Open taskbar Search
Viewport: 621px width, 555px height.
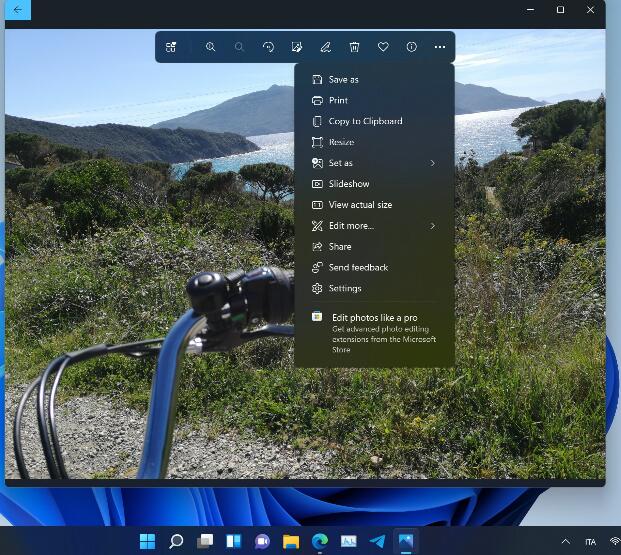click(176, 542)
